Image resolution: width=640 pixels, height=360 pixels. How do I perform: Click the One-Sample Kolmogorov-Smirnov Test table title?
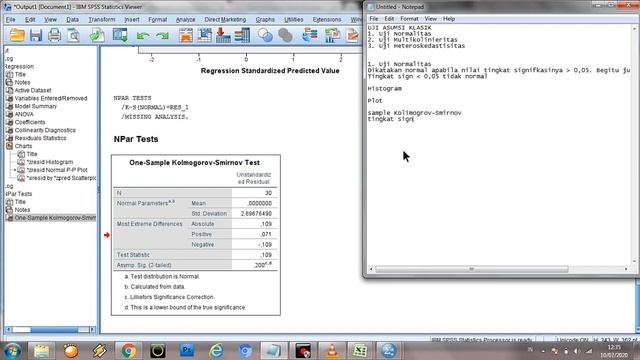tap(194, 162)
